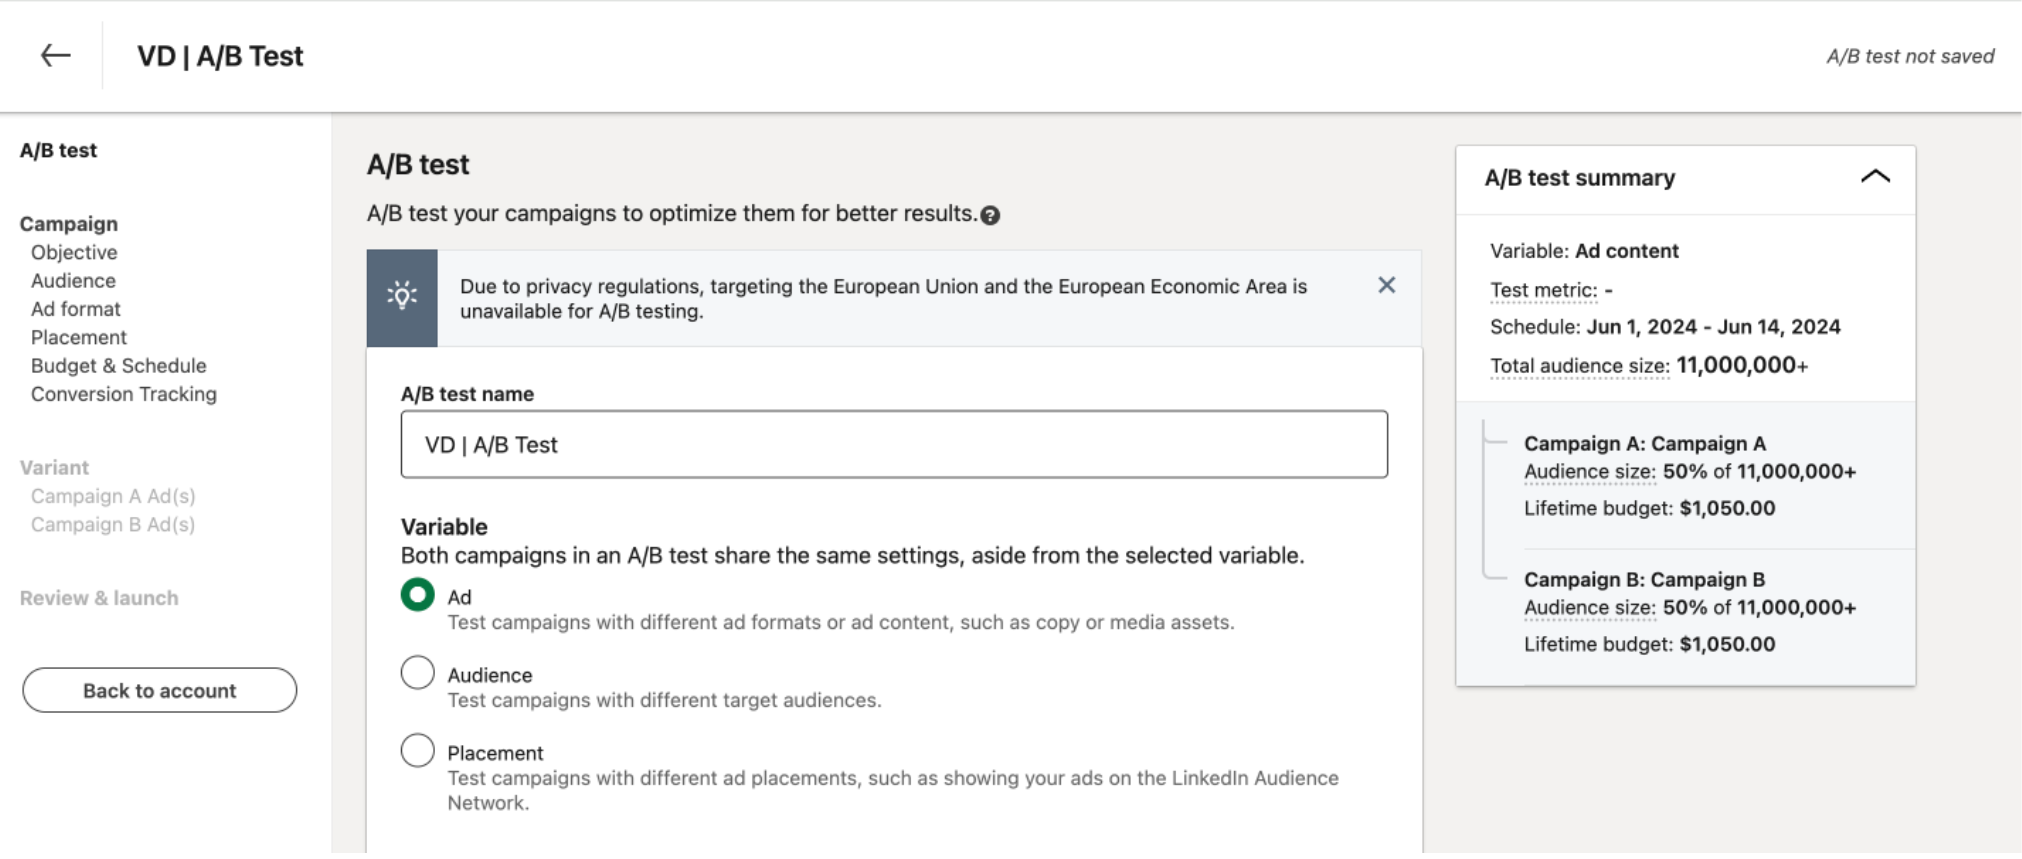The height and width of the screenshot is (859, 2022).
Task: Click the 'Campaign B: Campaign B' heading
Action: click(1645, 579)
